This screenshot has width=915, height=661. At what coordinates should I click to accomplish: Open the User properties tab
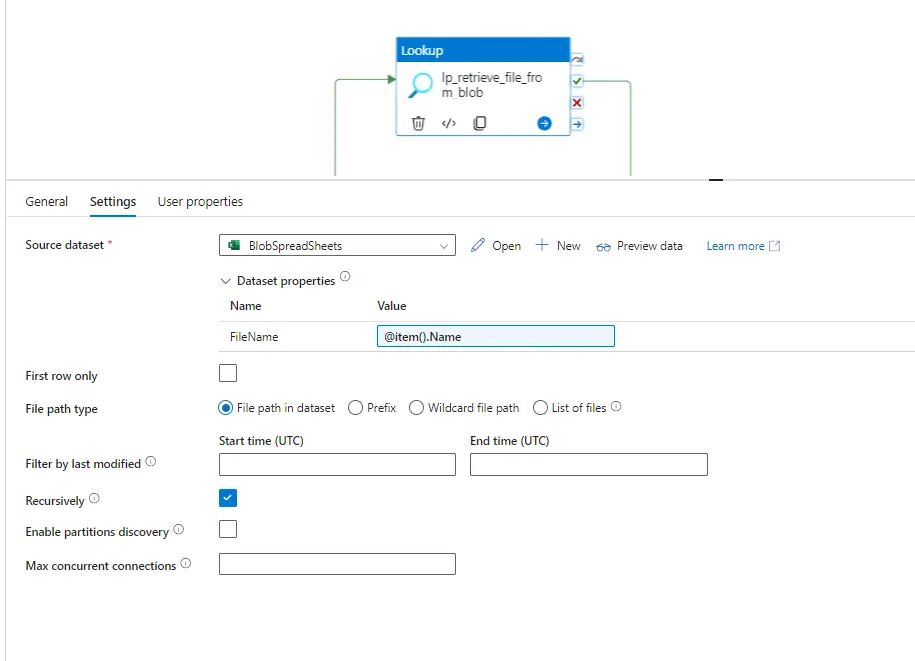point(200,201)
